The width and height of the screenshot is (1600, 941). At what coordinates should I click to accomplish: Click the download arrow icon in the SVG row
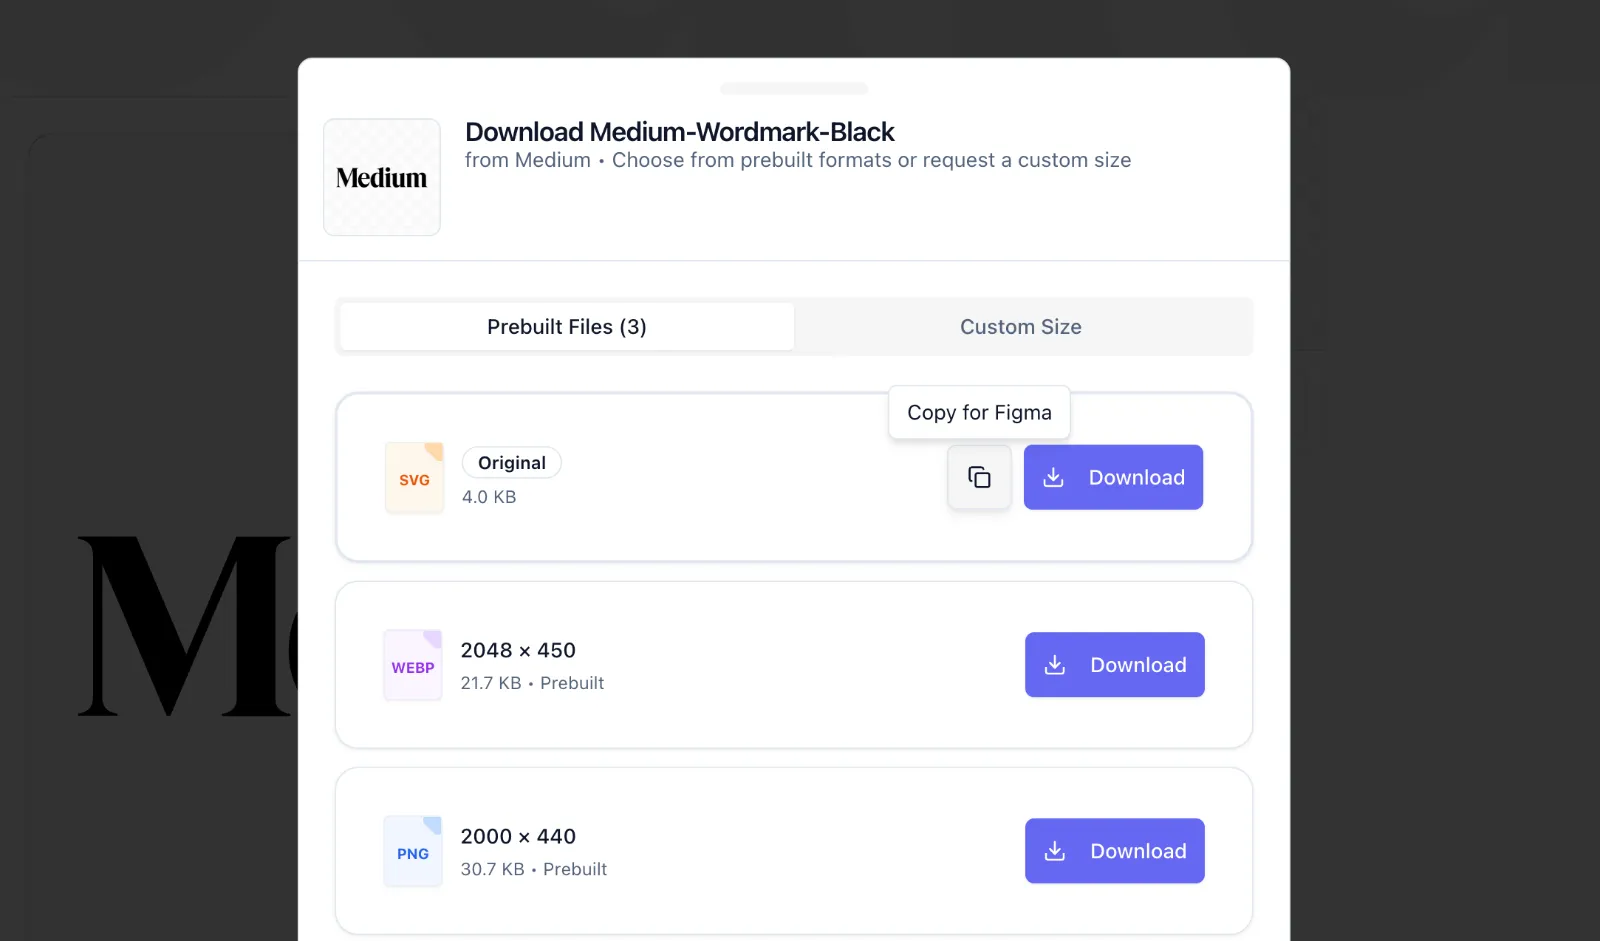[x=1053, y=477]
